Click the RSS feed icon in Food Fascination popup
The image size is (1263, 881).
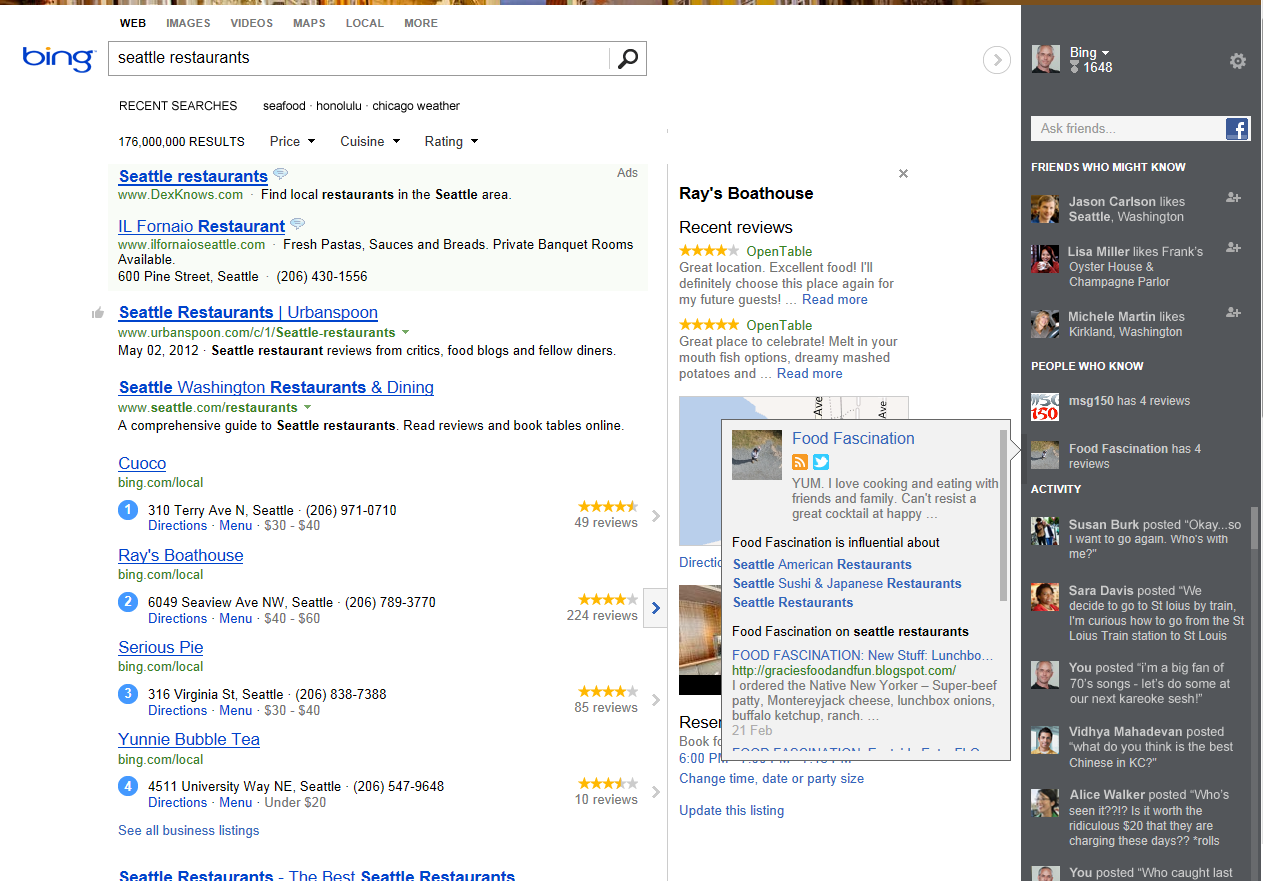(800, 462)
